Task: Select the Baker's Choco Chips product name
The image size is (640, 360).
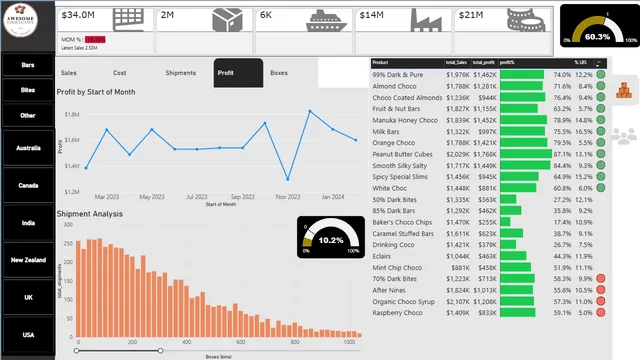Action: pos(402,222)
